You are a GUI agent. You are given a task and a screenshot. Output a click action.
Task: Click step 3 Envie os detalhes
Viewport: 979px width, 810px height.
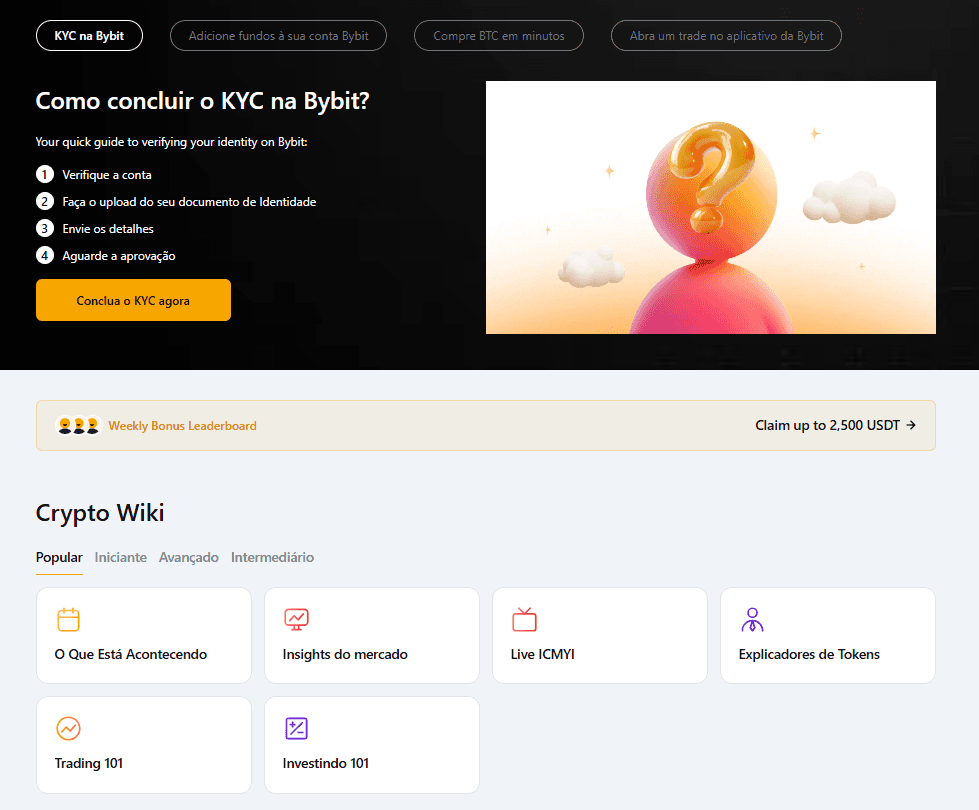[95, 229]
